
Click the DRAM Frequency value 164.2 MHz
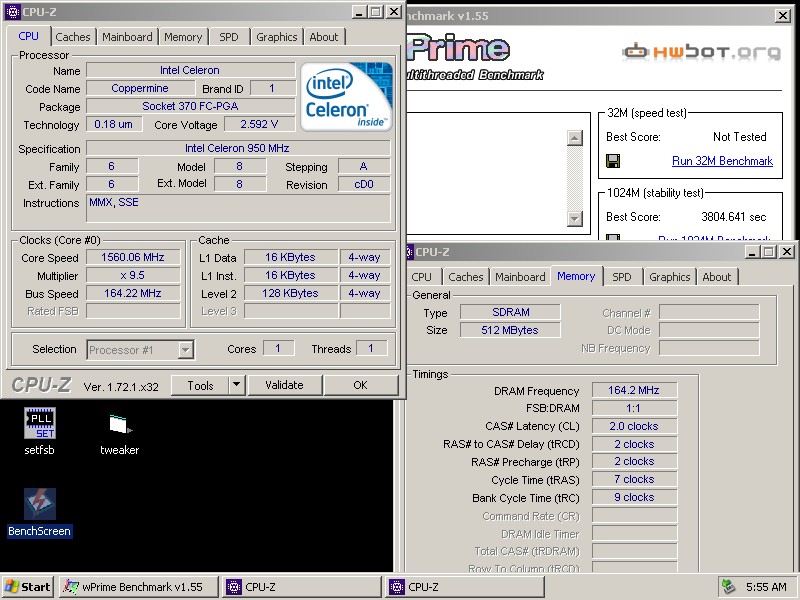[634, 390]
